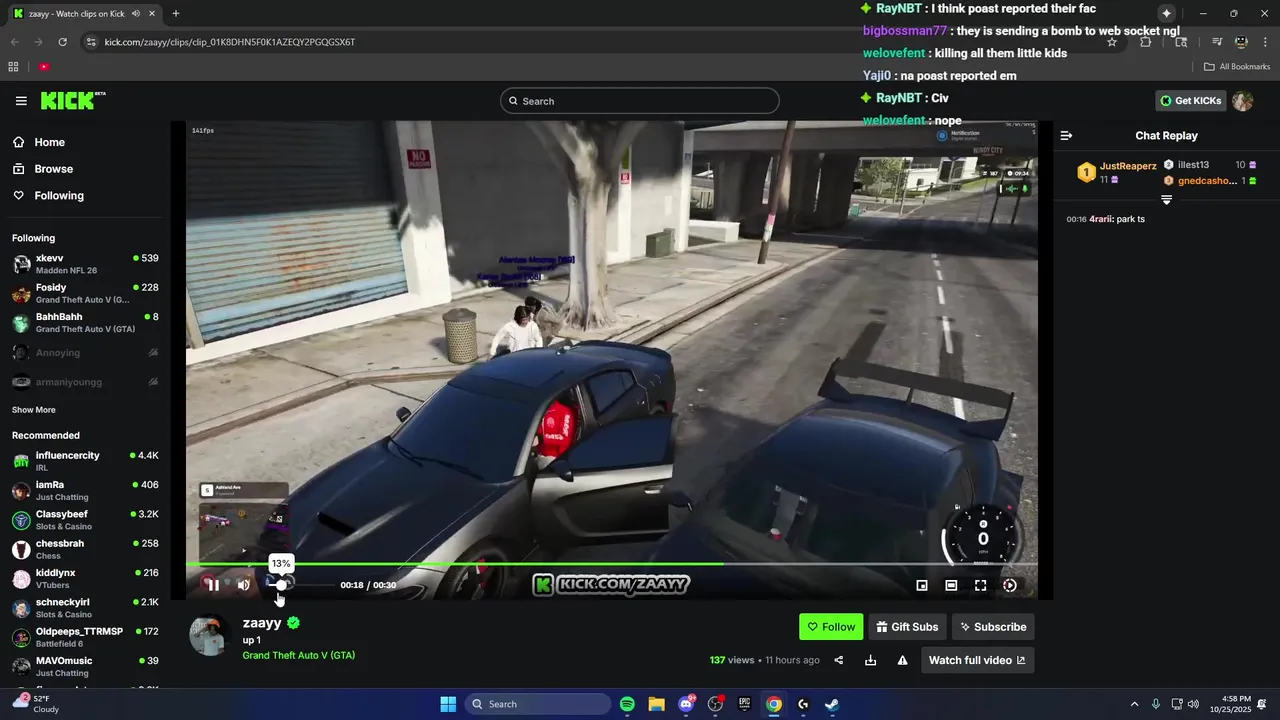Viewport: 1280px width, 720px height.
Task: Go back in browser history
Action: (14, 42)
